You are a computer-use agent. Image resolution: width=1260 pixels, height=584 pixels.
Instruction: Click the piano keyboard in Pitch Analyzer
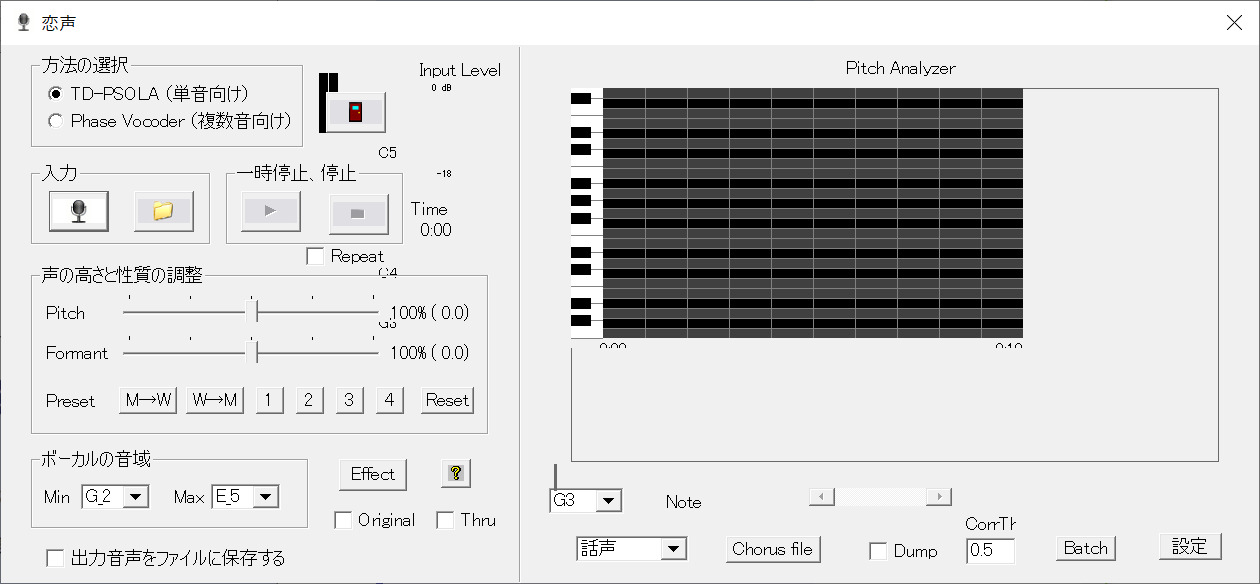(587, 213)
